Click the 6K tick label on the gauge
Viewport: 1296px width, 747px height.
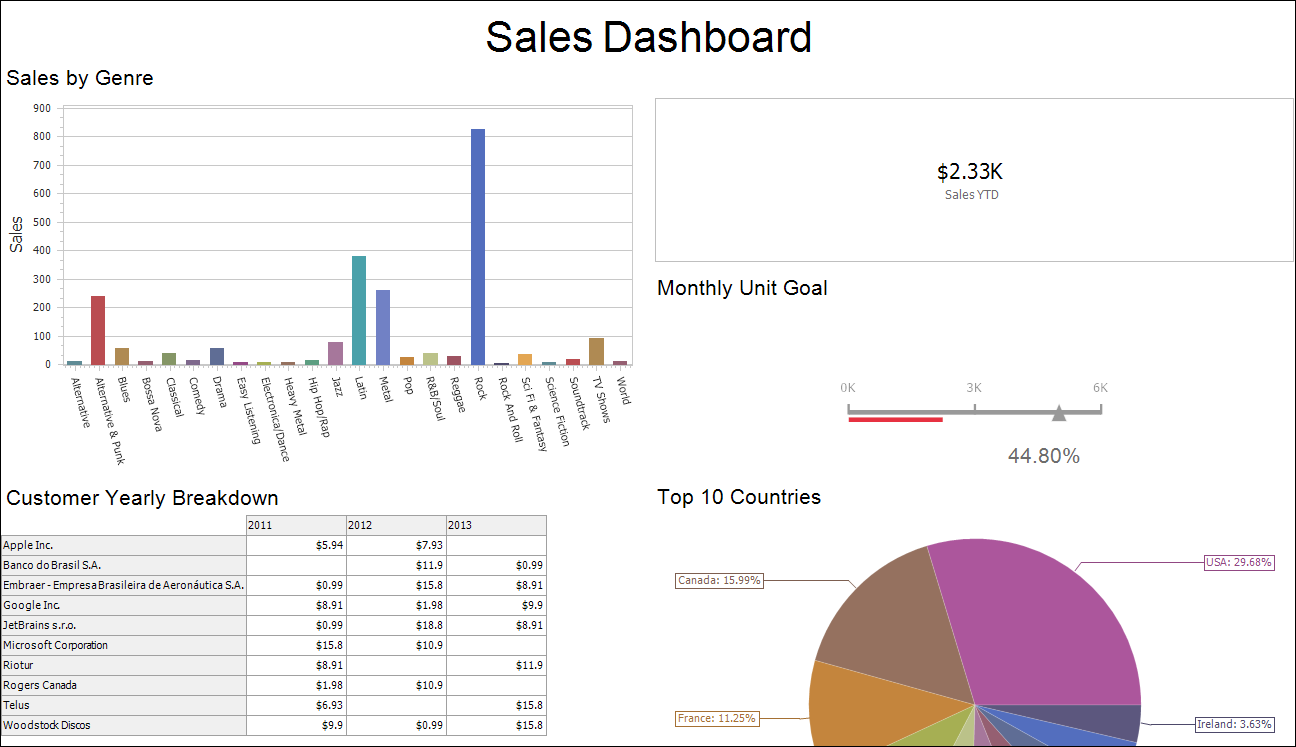click(x=1100, y=388)
